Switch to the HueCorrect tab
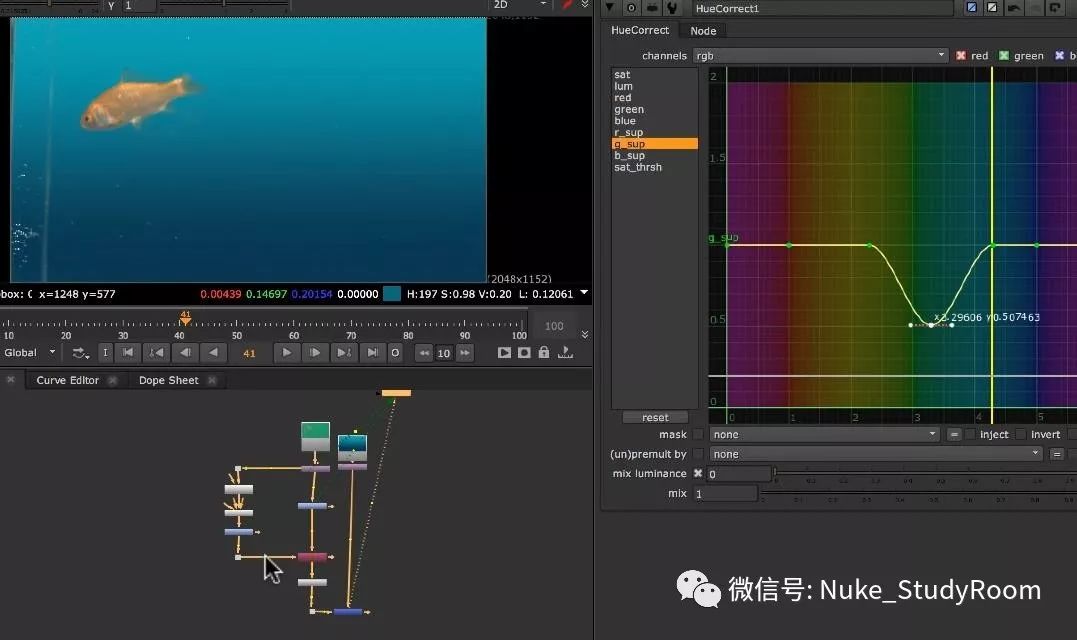 pos(640,30)
